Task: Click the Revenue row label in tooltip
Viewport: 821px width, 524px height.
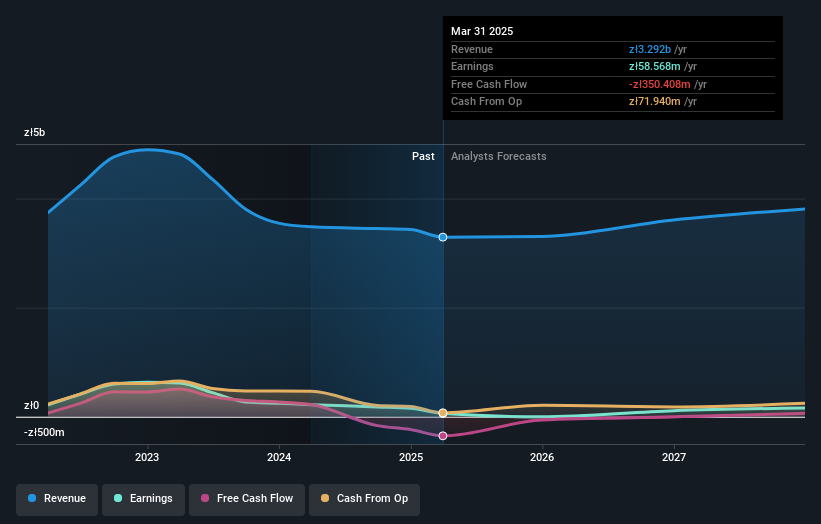Action: tap(472, 49)
